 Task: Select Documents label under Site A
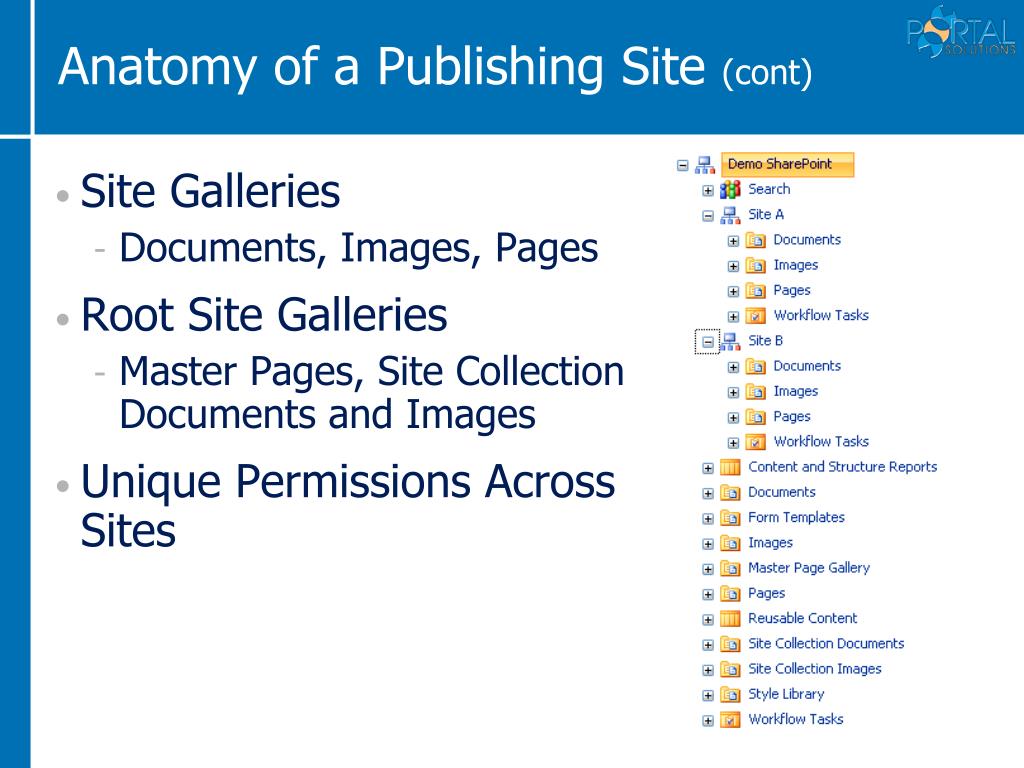click(x=807, y=240)
